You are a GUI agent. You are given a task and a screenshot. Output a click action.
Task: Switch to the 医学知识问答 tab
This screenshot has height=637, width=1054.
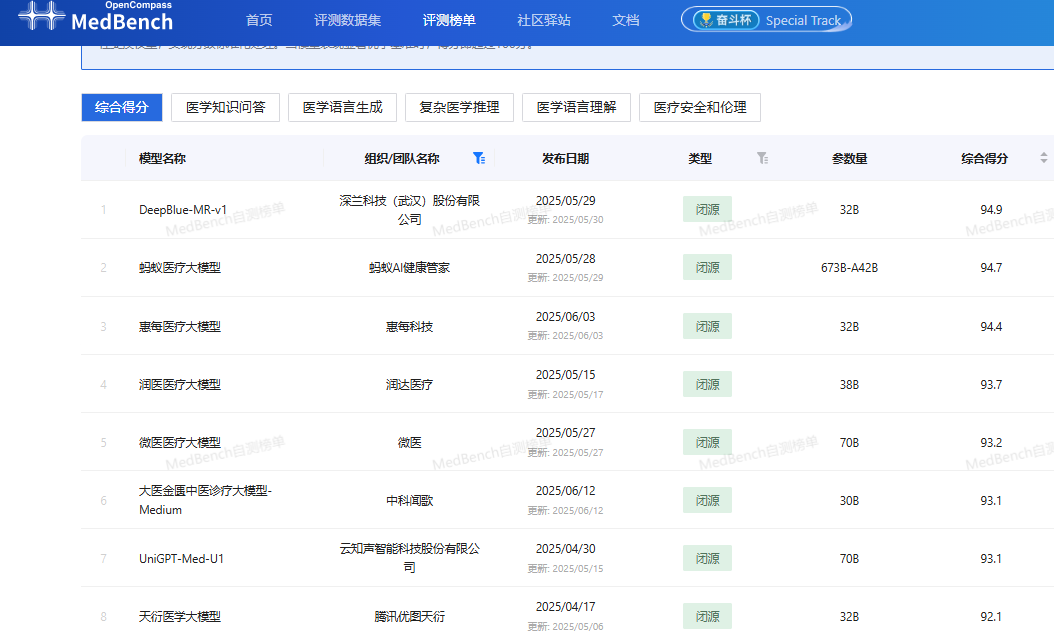[225, 107]
